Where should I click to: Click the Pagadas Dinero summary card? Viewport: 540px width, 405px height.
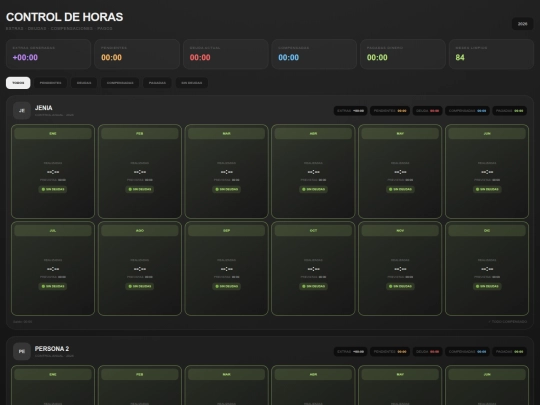point(403,54)
